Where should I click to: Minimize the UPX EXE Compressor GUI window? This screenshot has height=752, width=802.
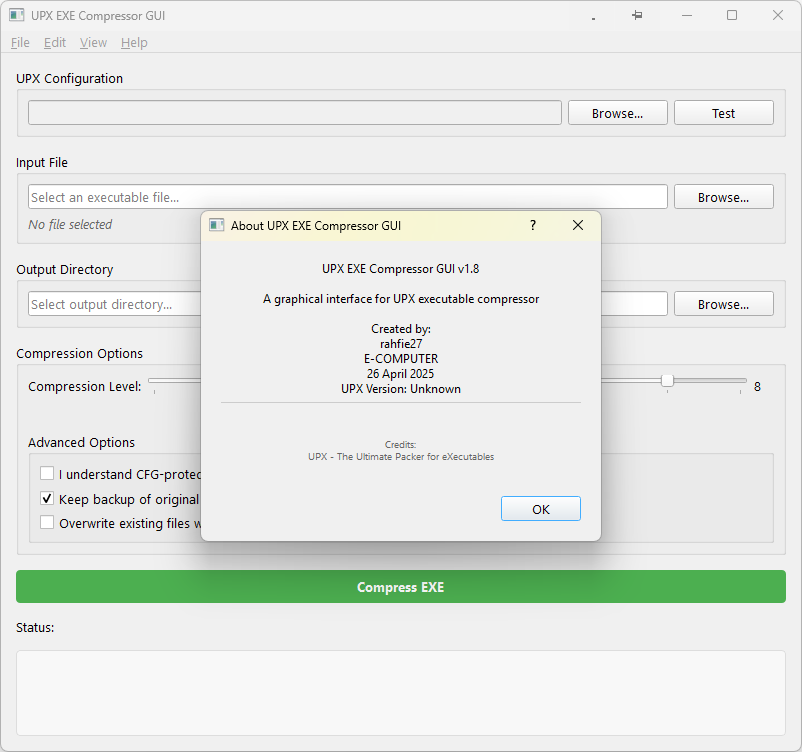[687, 15]
